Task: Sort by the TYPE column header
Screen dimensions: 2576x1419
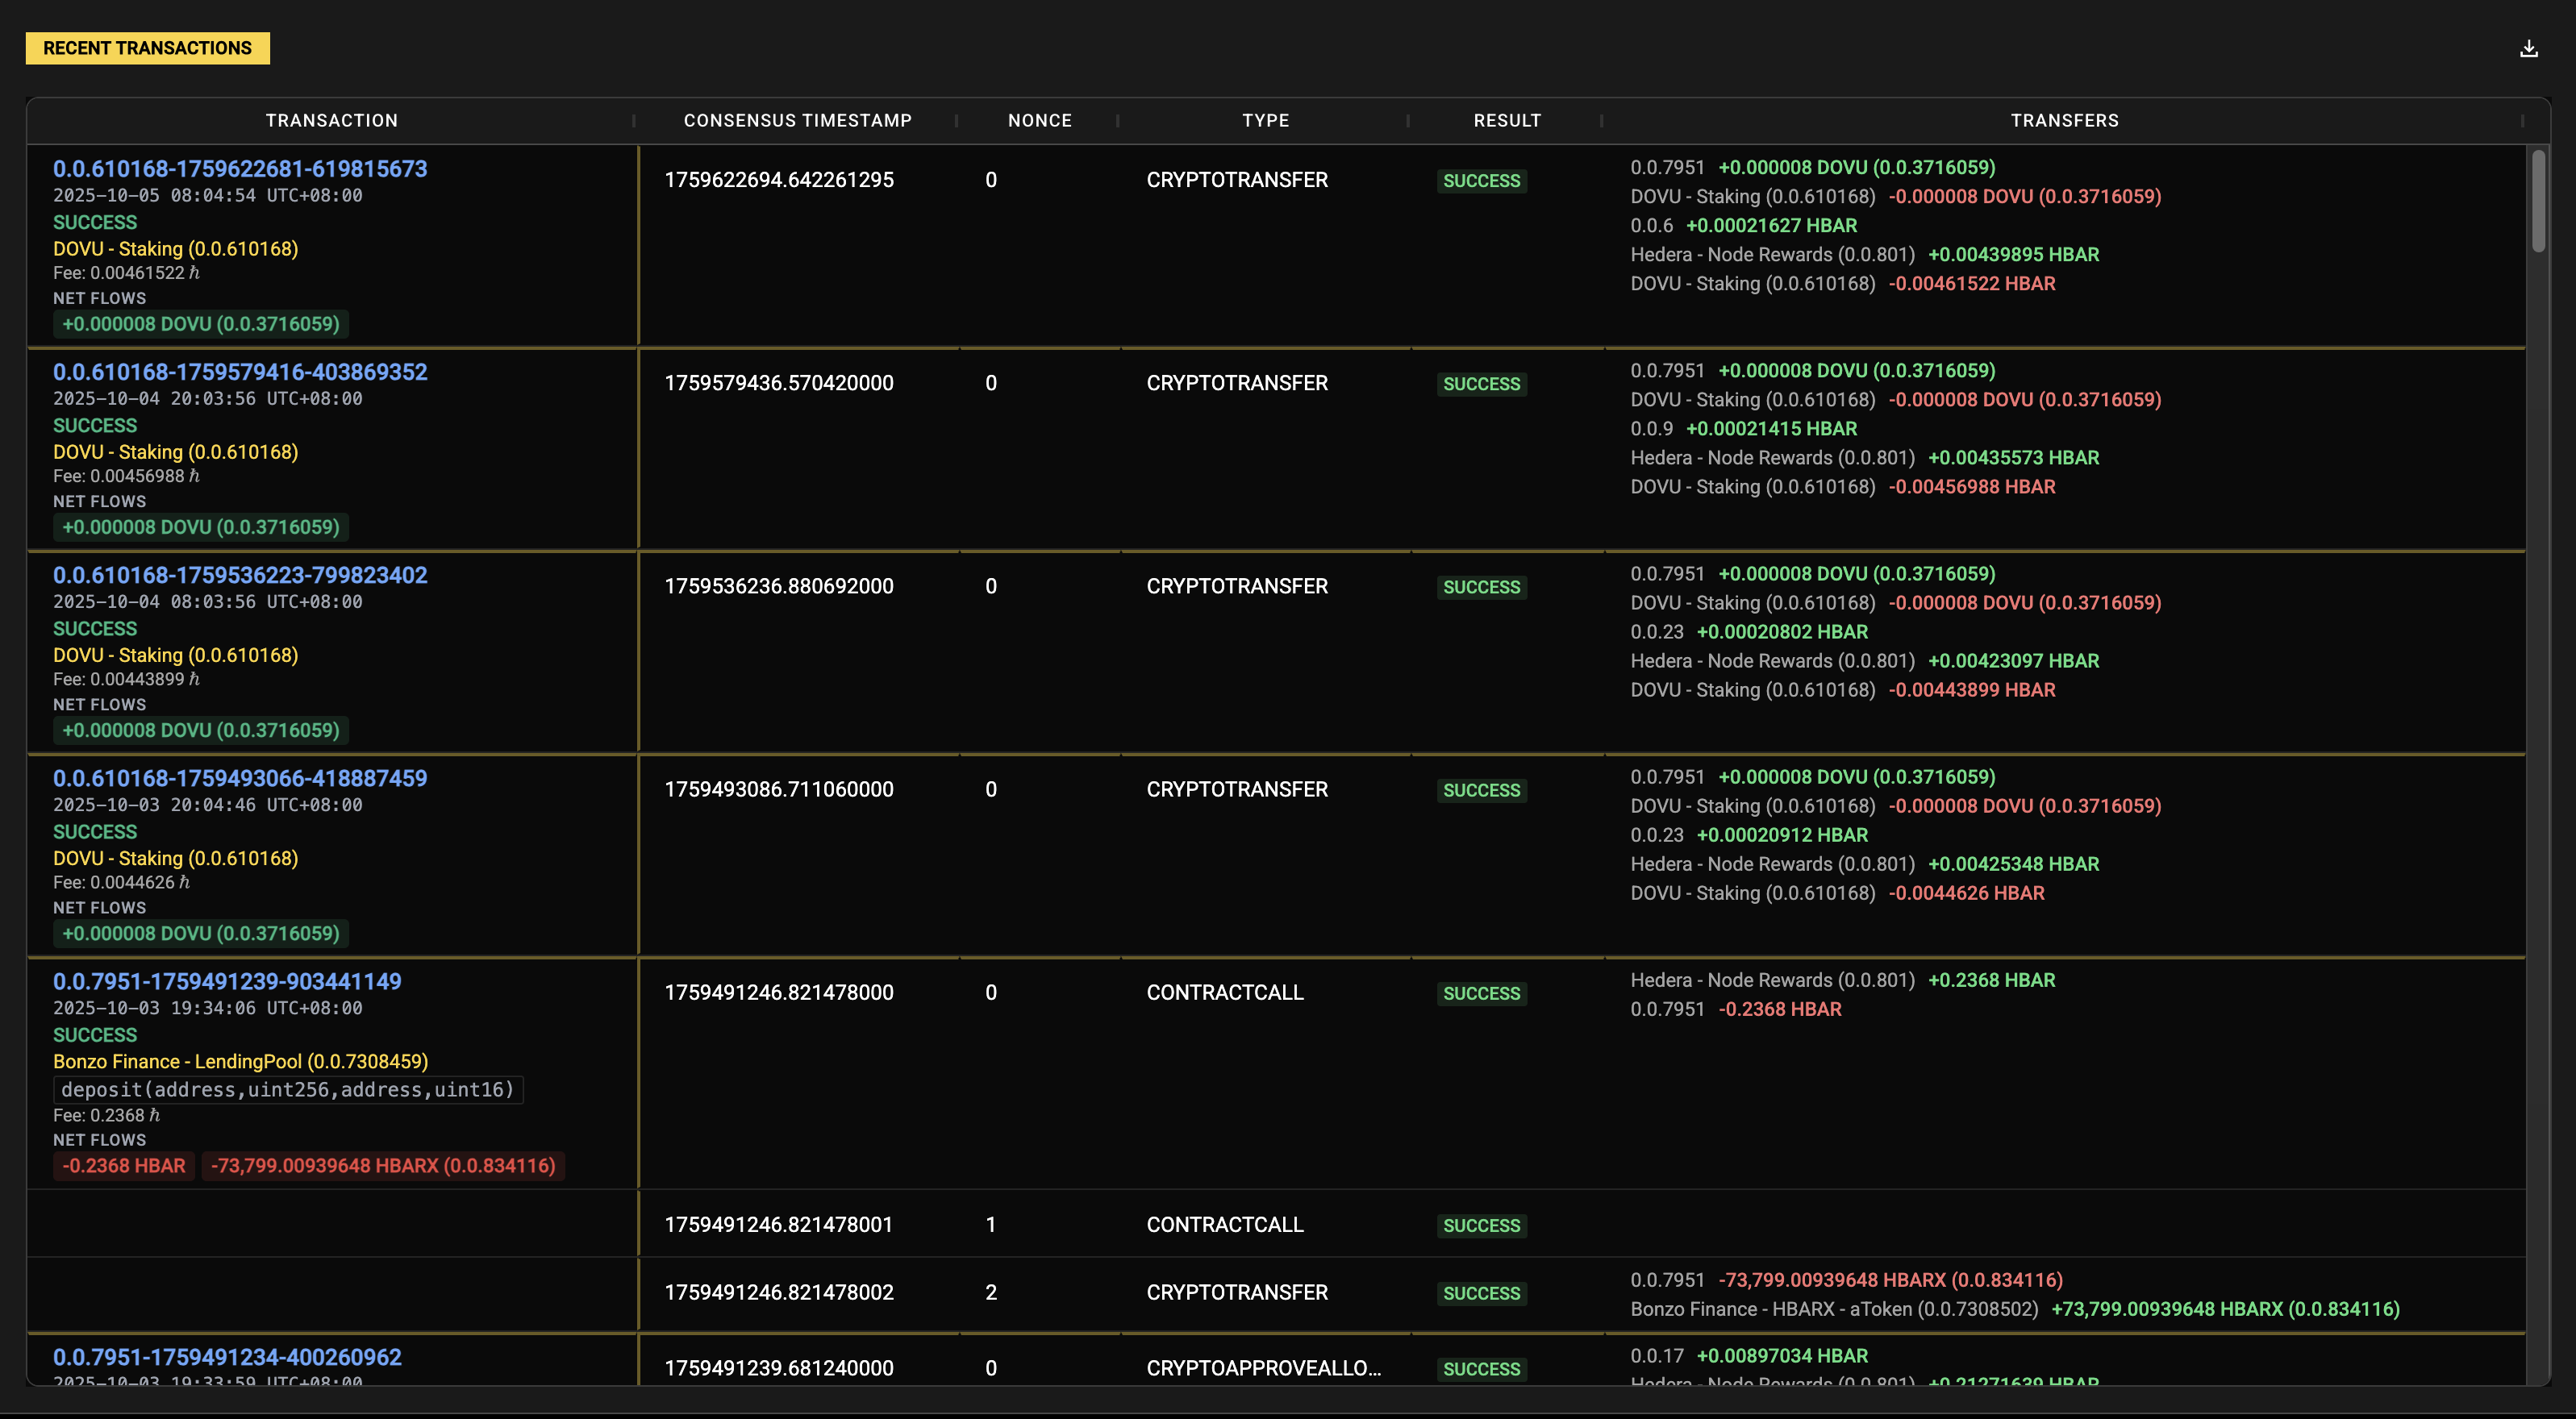Action: pos(1265,120)
